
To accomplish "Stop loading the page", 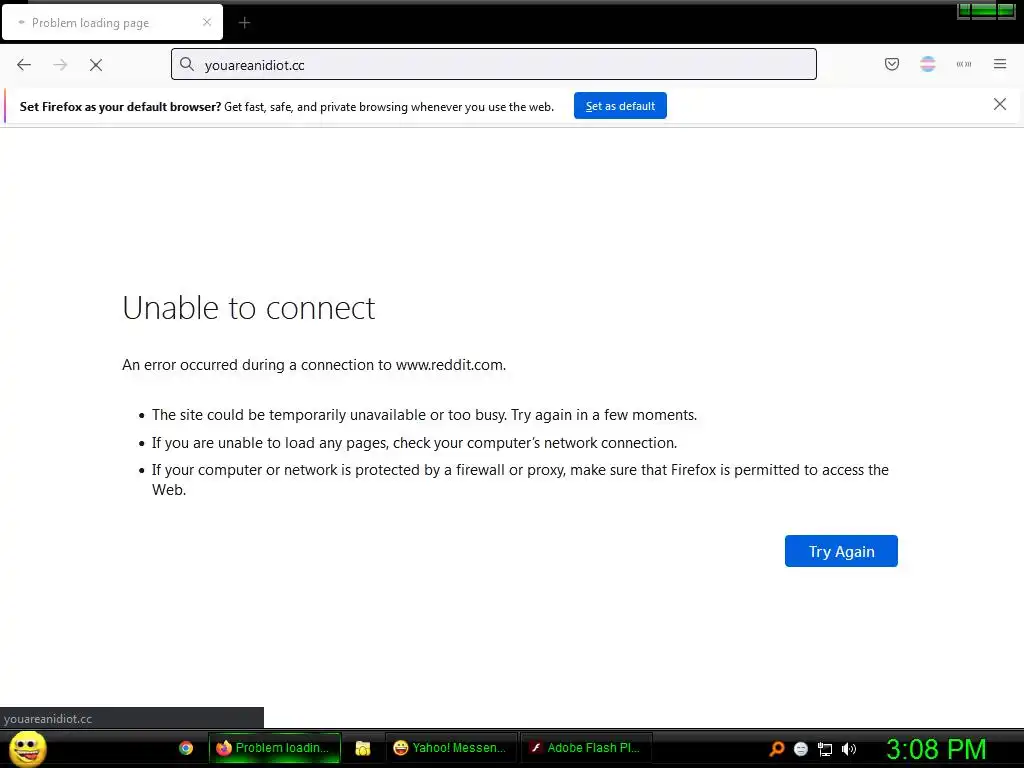I will point(96,65).
